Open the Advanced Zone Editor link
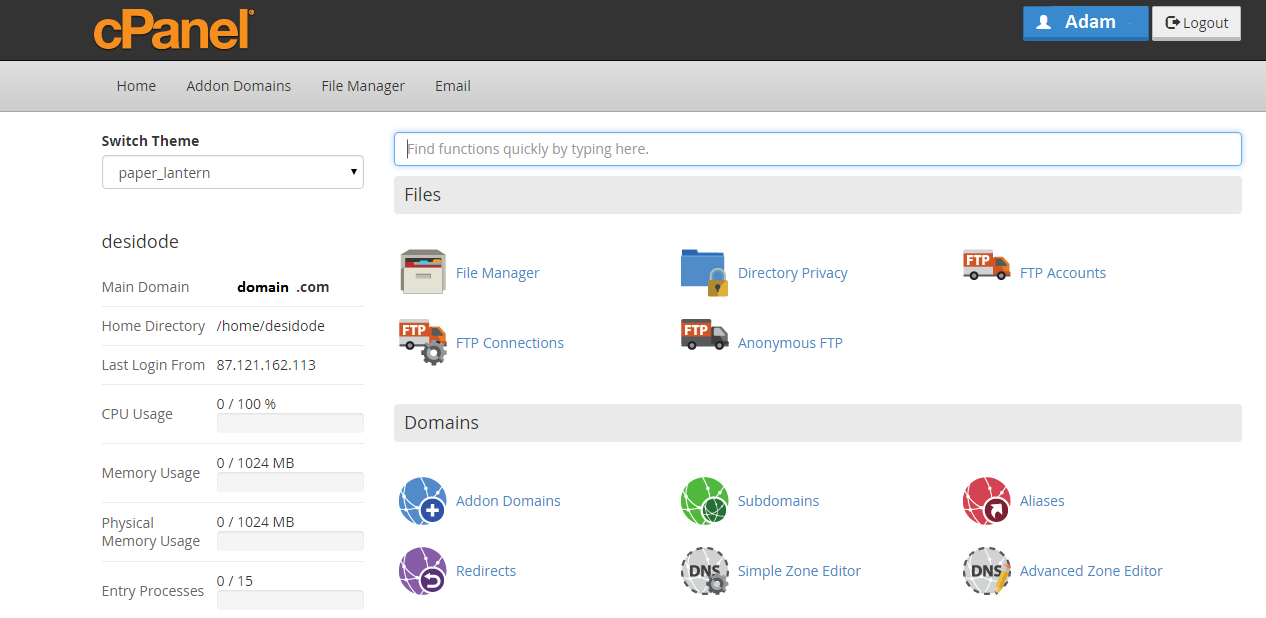 1091,571
